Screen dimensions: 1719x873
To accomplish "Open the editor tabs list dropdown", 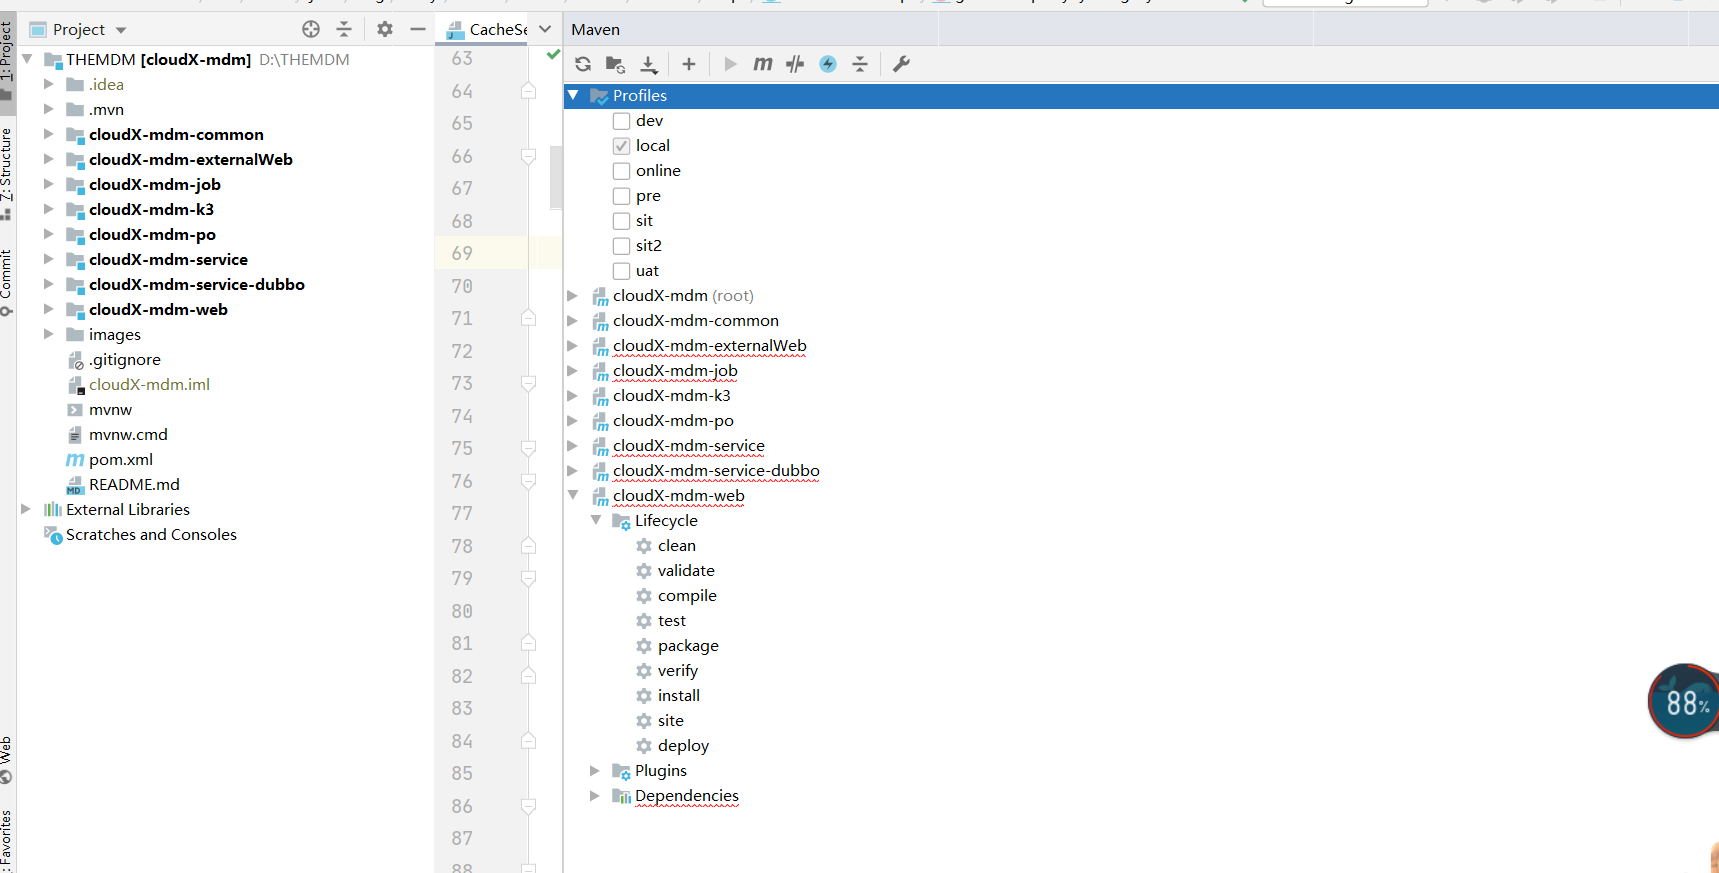I will tap(545, 29).
